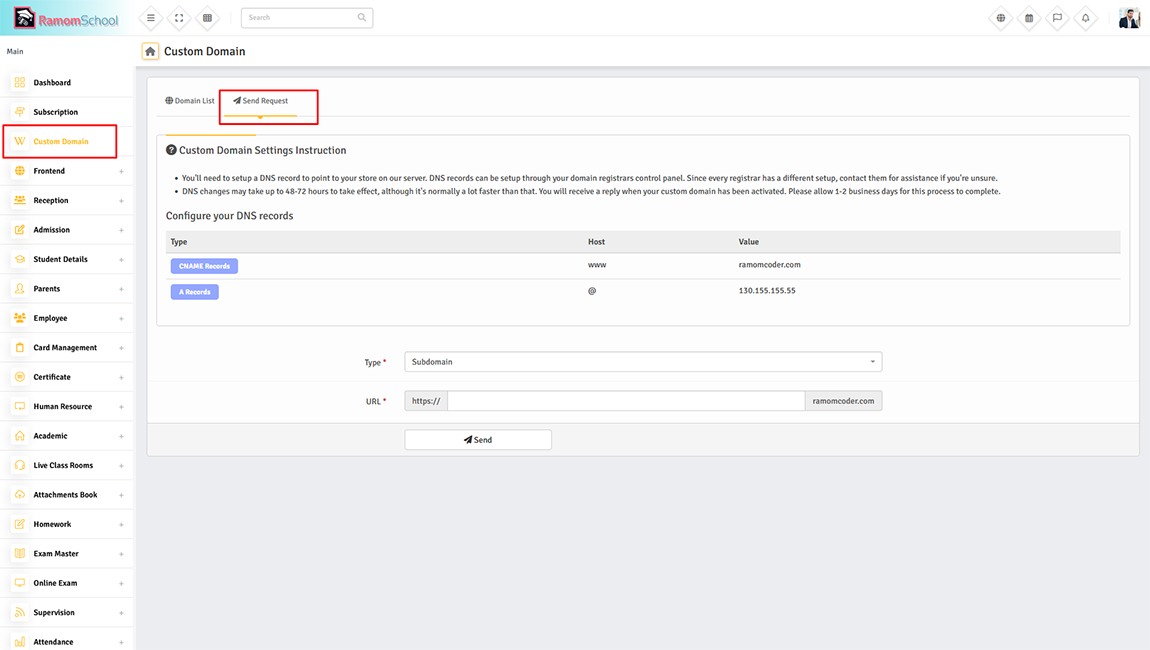This screenshot has height=650, width=1150.
Task: Click the fullscreen icon in top bar
Action: [x=179, y=18]
